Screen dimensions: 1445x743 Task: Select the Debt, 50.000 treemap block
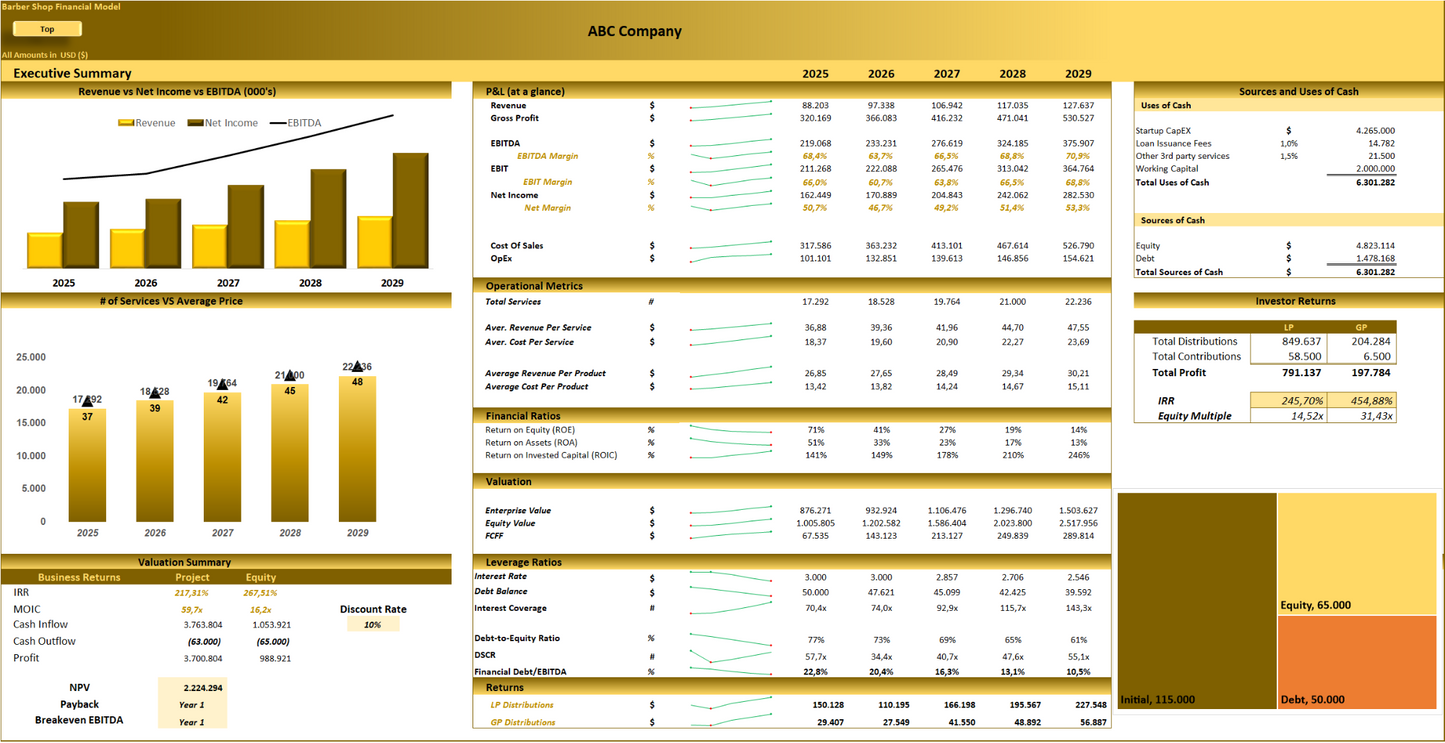[1358, 662]
